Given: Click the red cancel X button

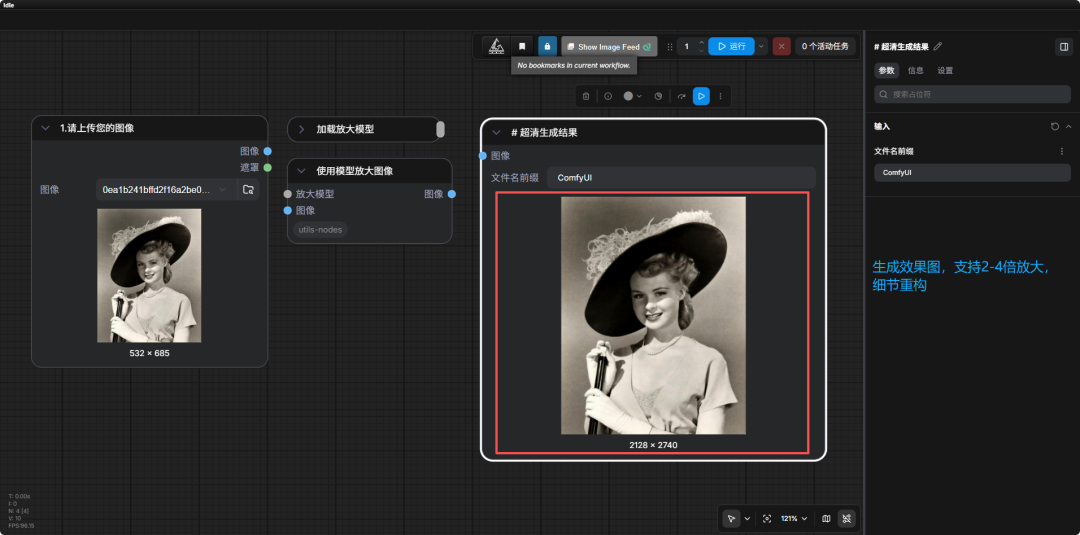Looking at the screenshot, I should click(781, 46).
